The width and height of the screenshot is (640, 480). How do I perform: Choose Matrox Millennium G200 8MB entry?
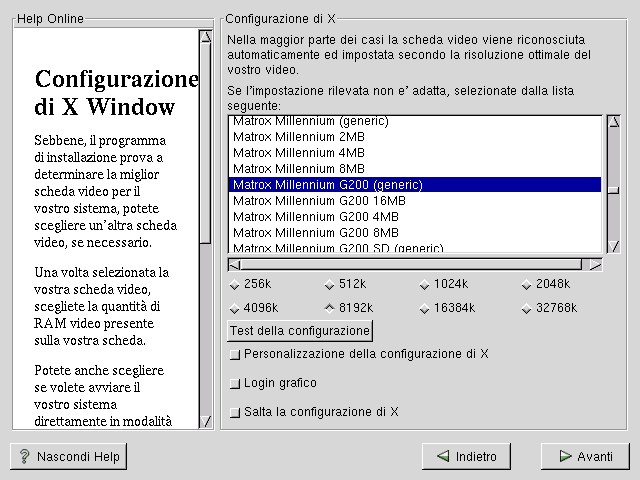(x=316, y=233)
